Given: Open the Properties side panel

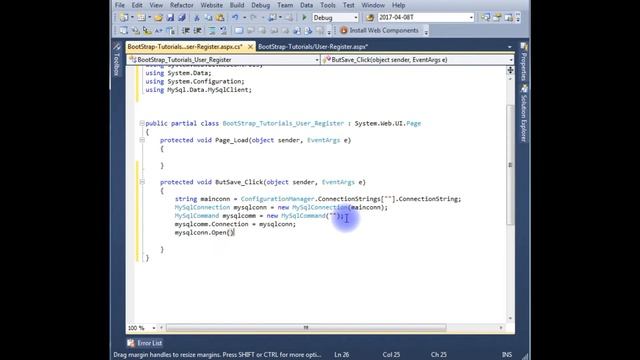Looking at the screenshot, I should (x=524, y=62).
